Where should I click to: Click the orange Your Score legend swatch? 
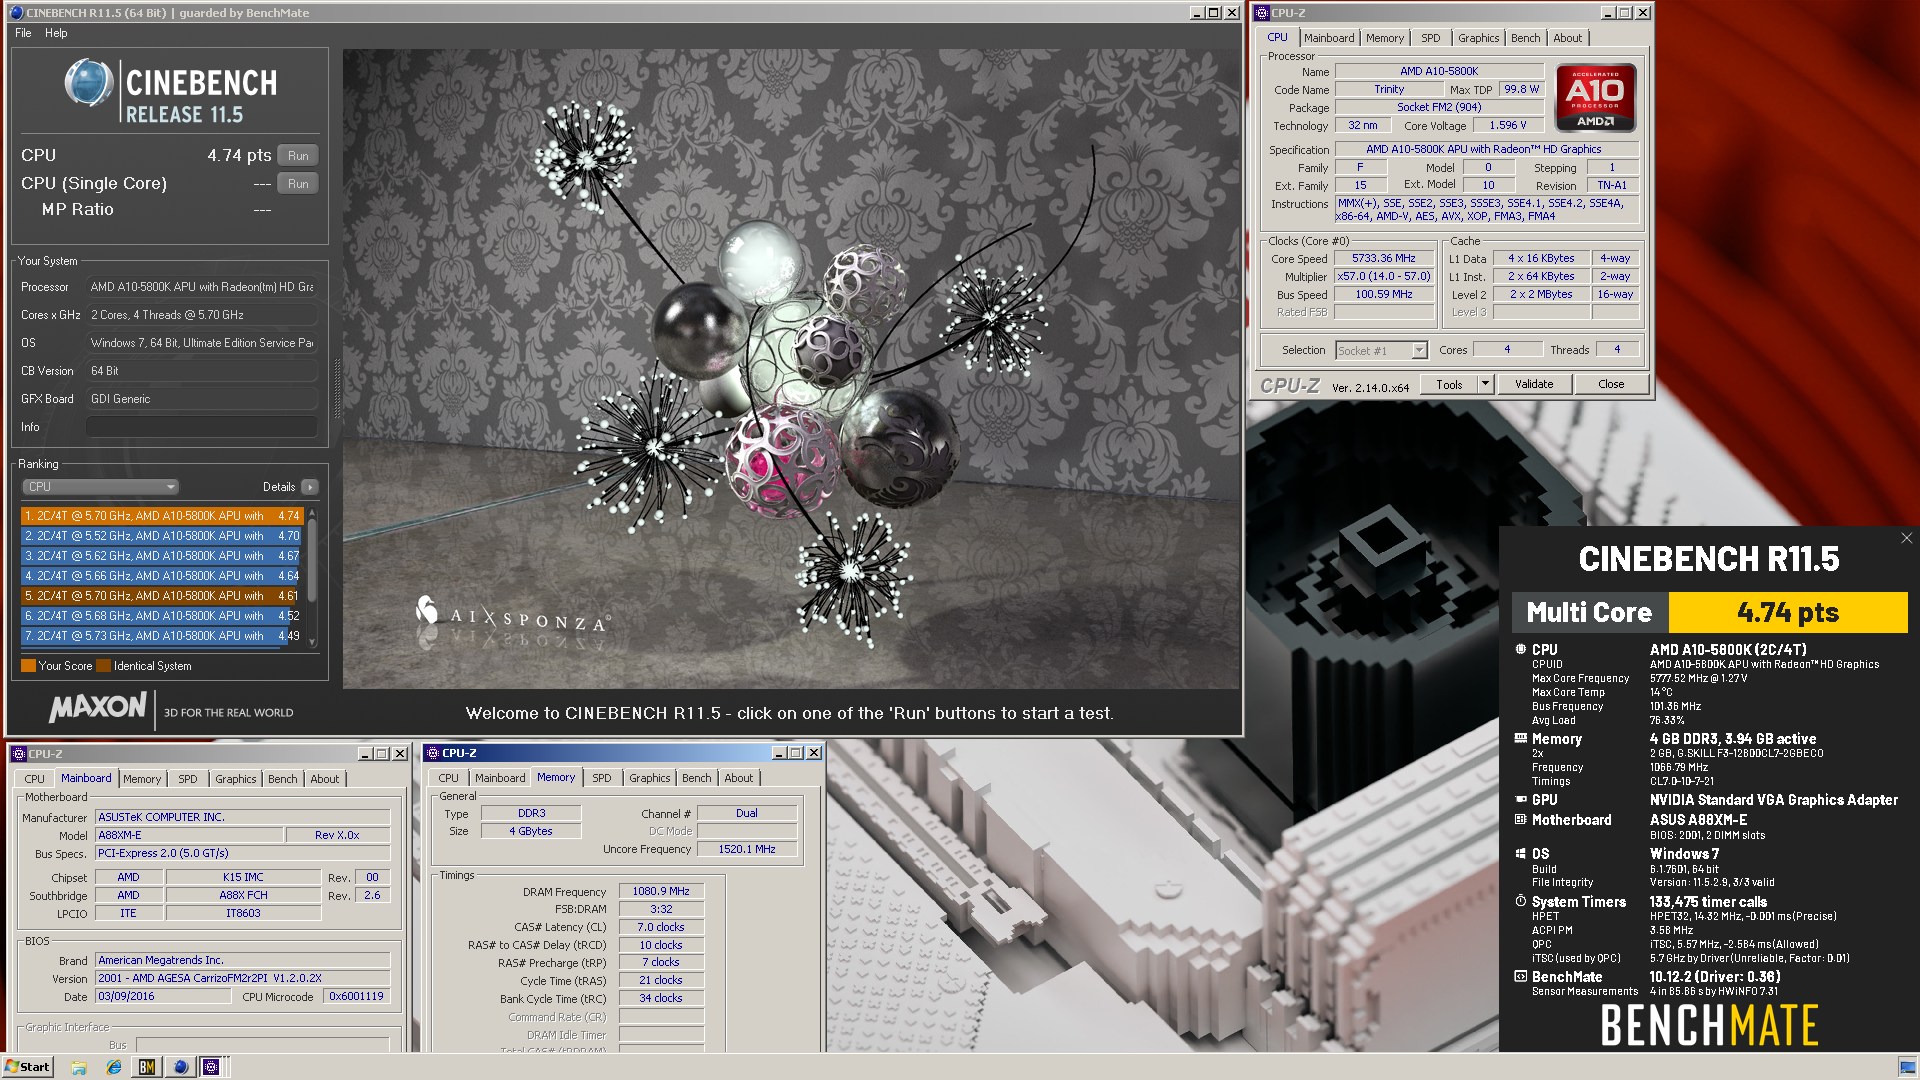28,666
